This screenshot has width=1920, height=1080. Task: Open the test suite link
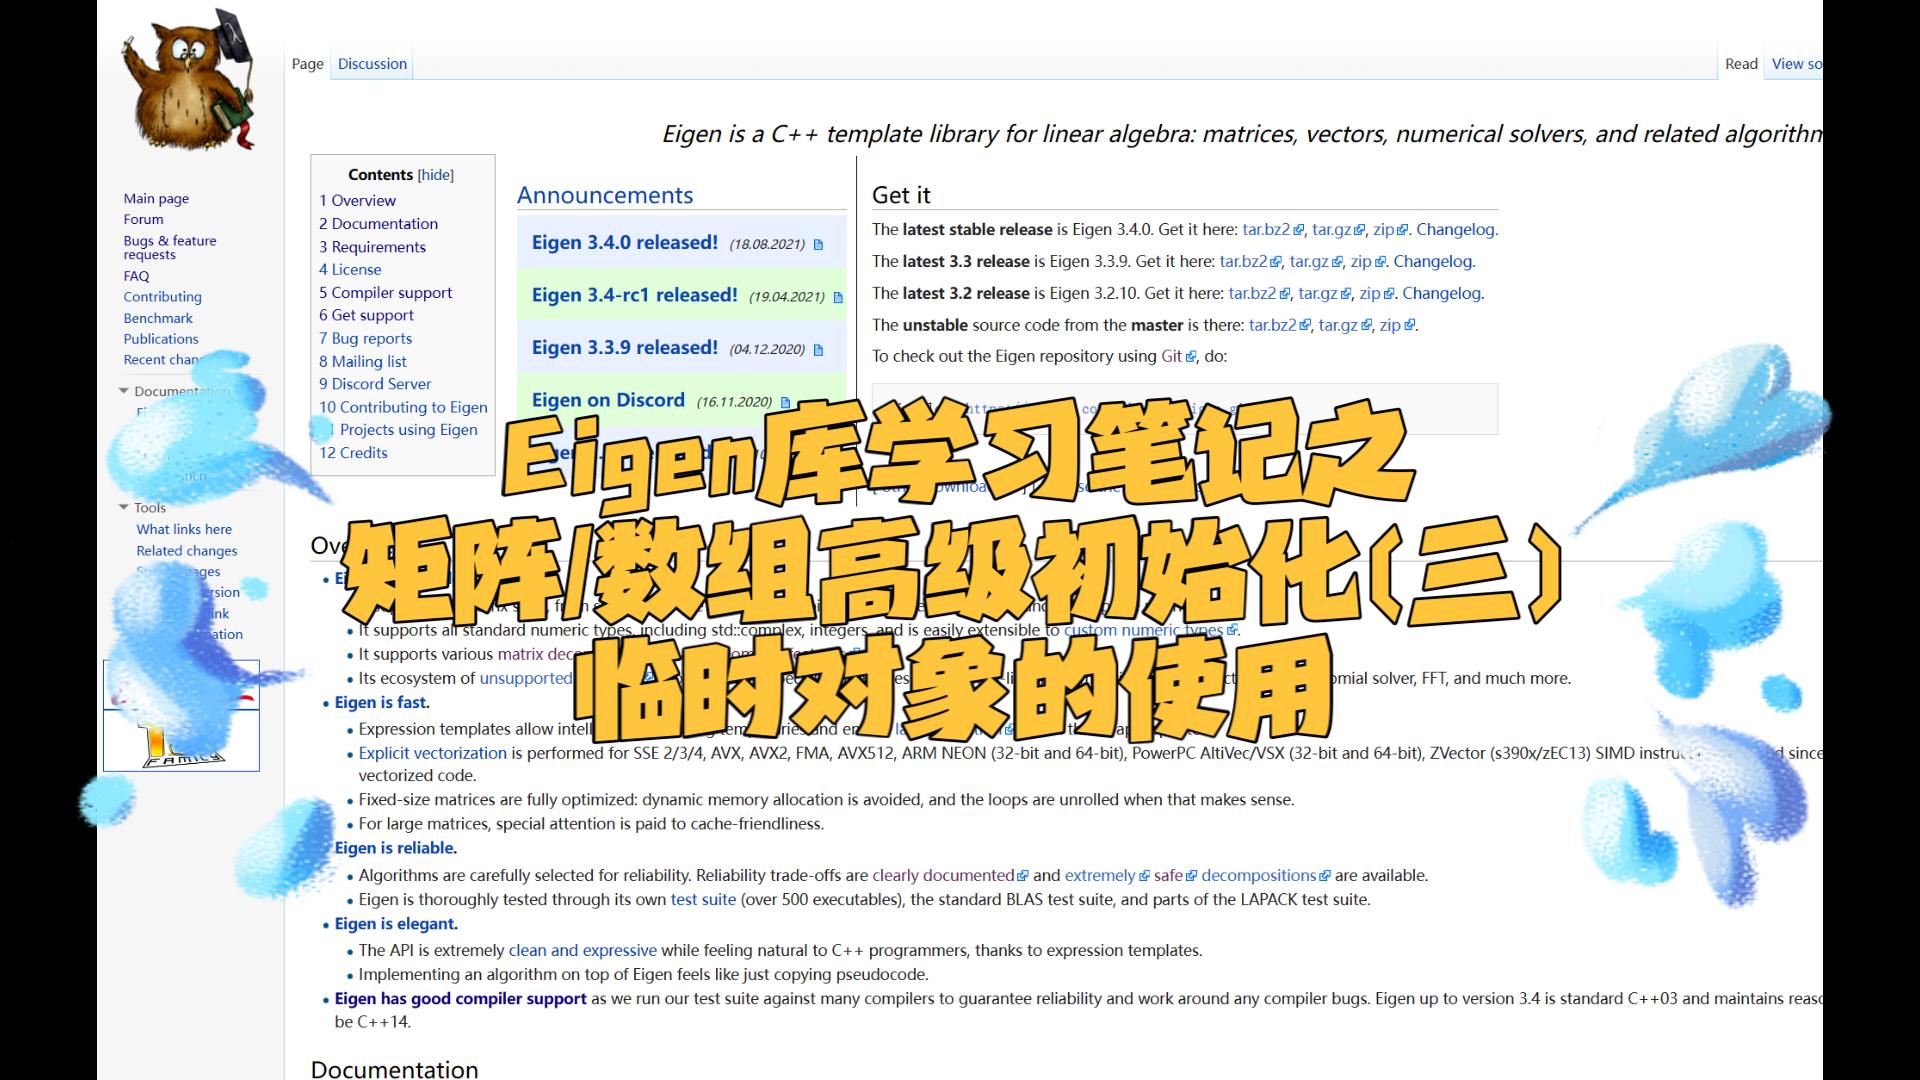click(x=703, y=899)
